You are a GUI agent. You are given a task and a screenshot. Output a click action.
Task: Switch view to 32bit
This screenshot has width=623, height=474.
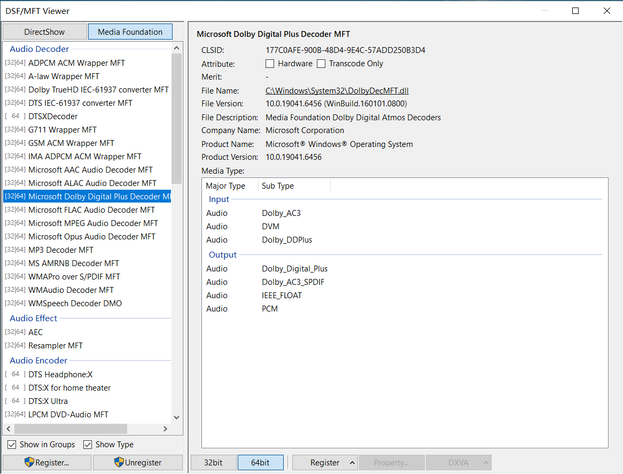(x=214, y=462)
